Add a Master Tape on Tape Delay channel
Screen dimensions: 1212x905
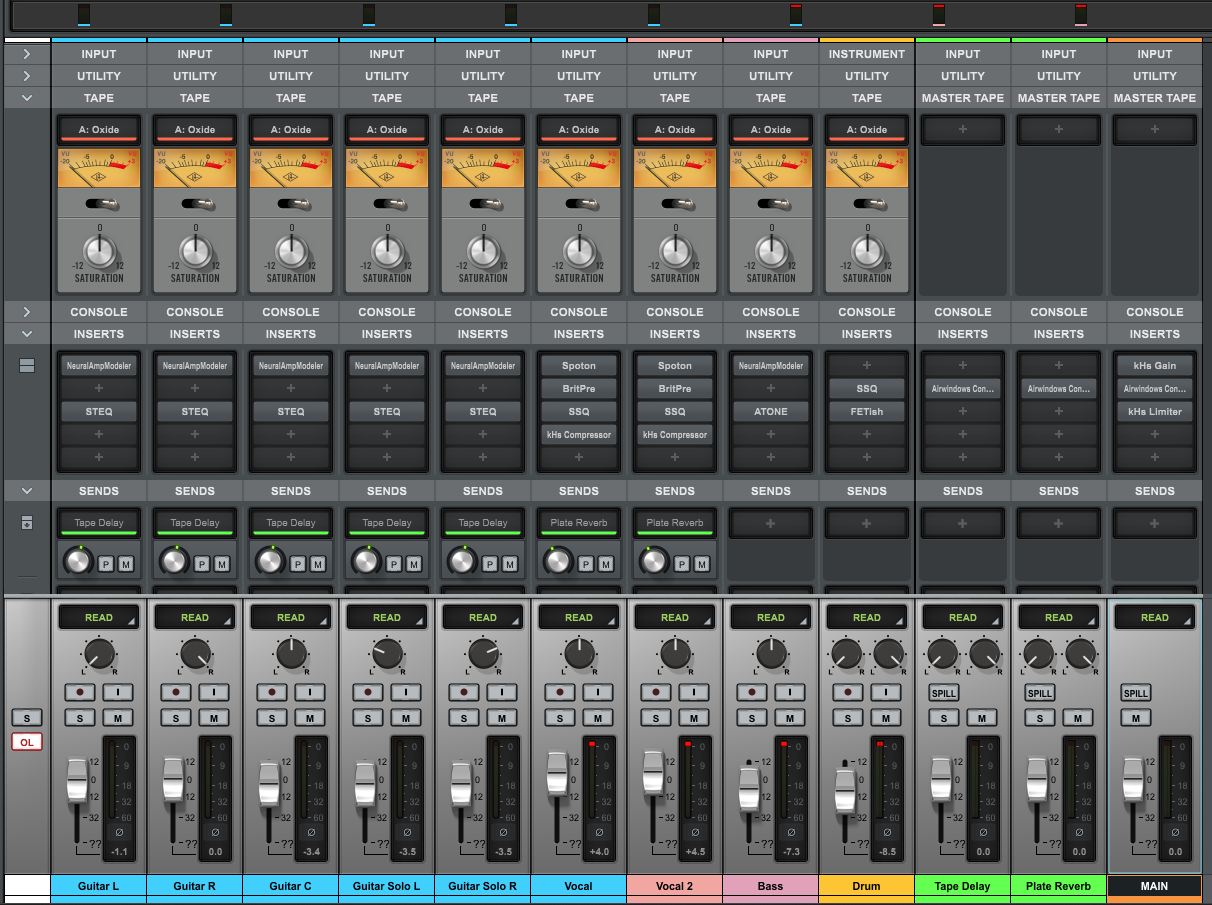point(963,130)
